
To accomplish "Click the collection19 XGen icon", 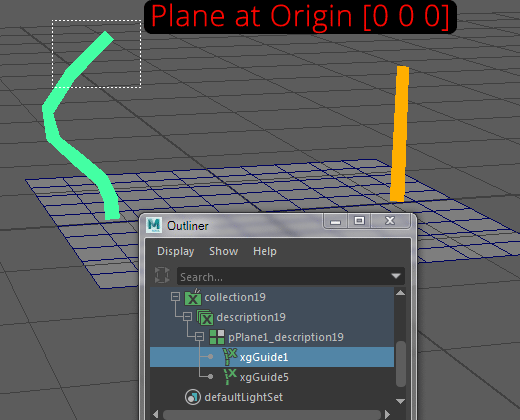I will (193, 297).
